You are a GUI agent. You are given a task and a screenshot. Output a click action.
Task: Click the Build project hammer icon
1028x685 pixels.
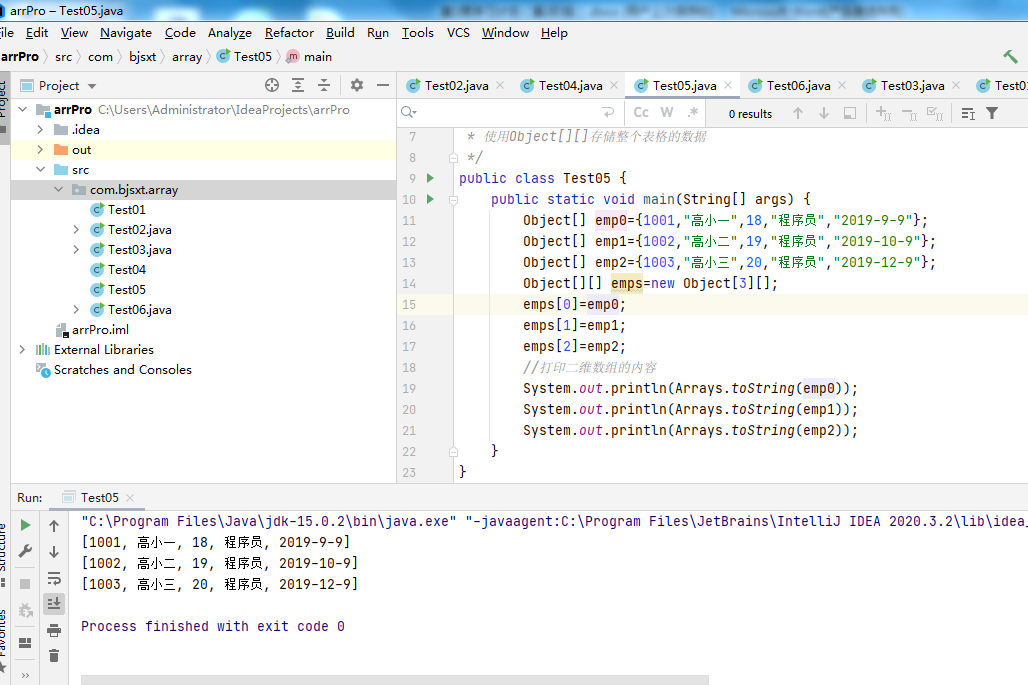pos(1010,57)
